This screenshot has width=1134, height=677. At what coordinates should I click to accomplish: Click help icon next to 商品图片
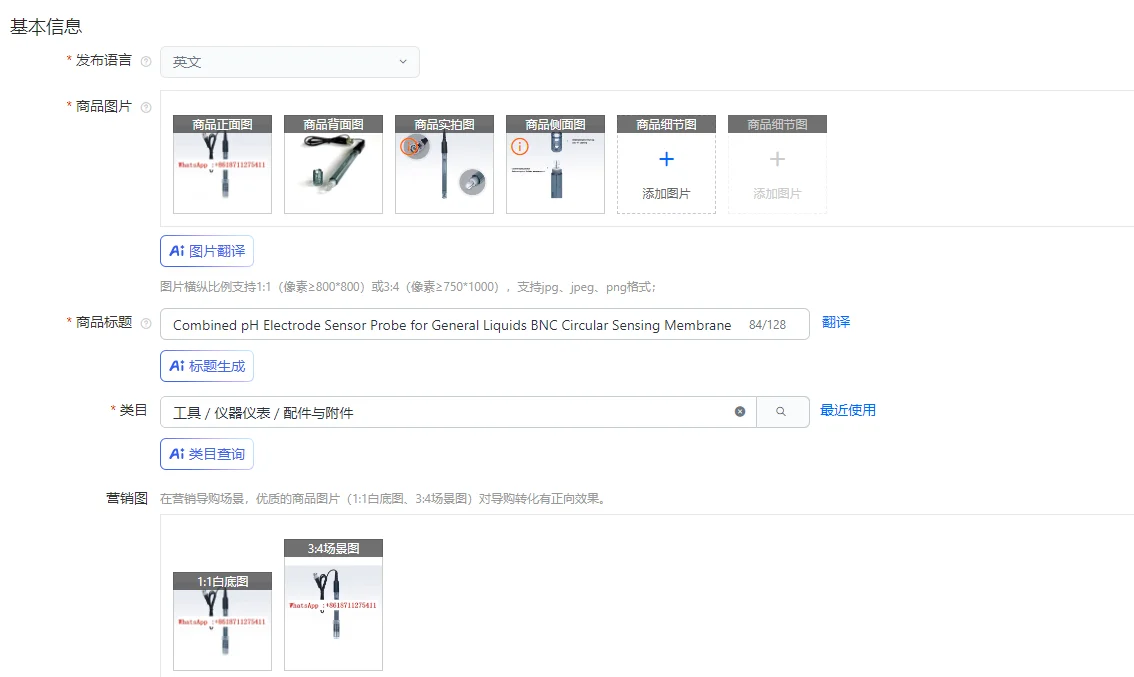coord(146,107)
